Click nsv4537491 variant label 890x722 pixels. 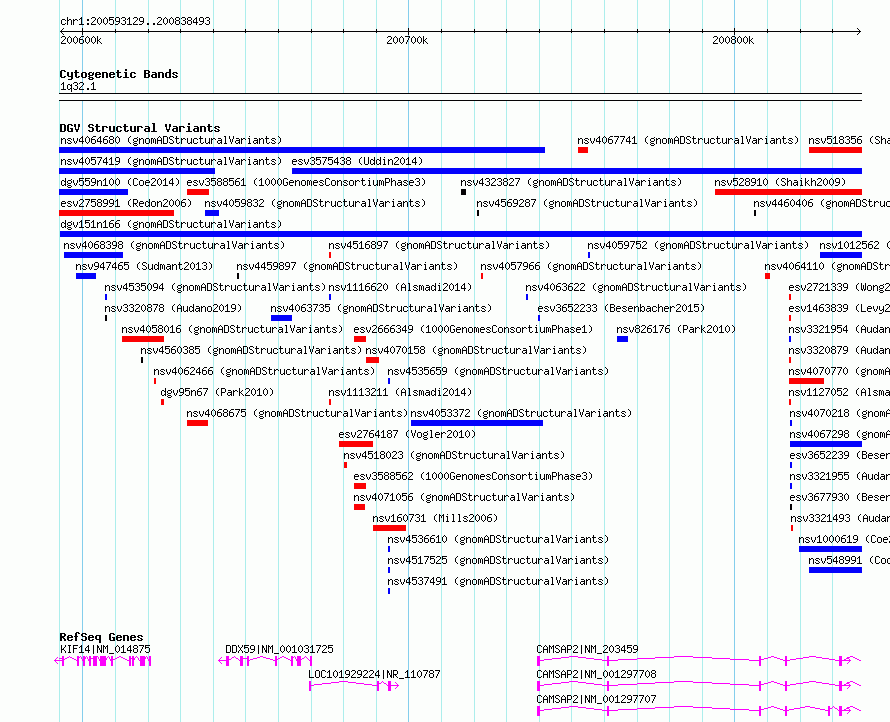point(498,581)
